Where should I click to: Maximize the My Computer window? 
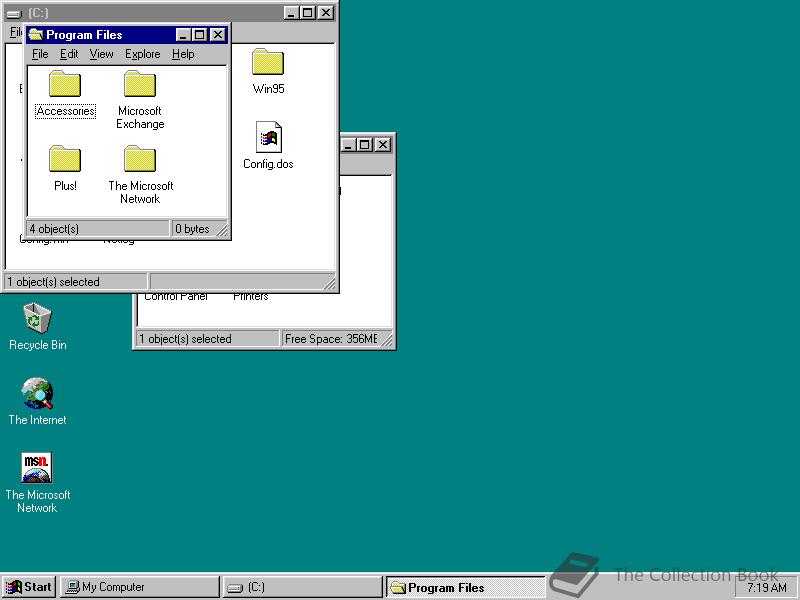coord(364,144)
